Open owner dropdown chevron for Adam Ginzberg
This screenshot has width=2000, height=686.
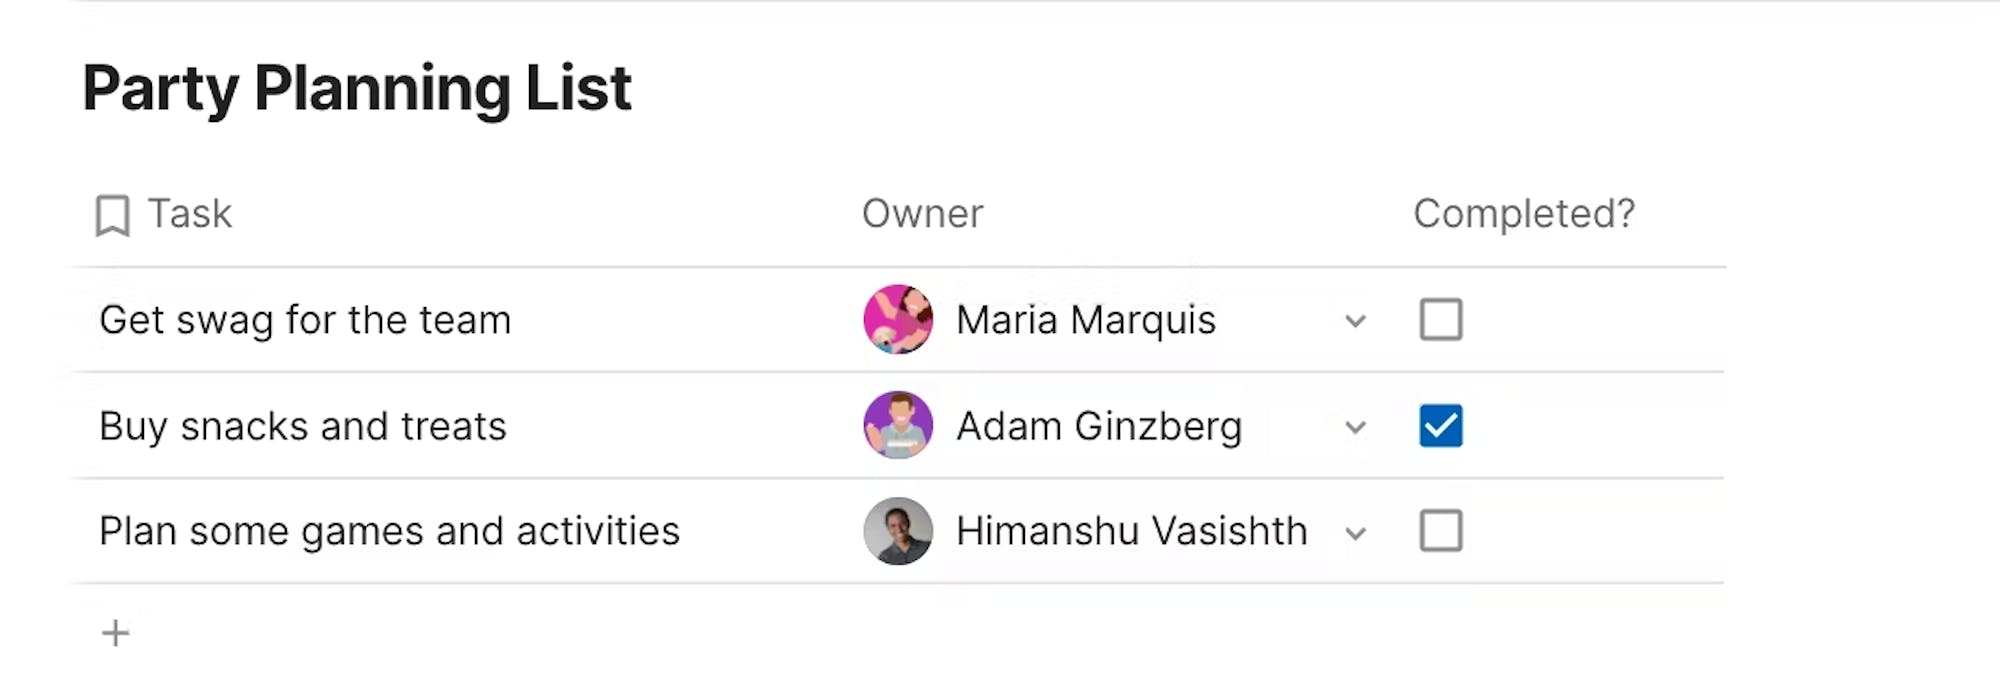point(1355,428)
